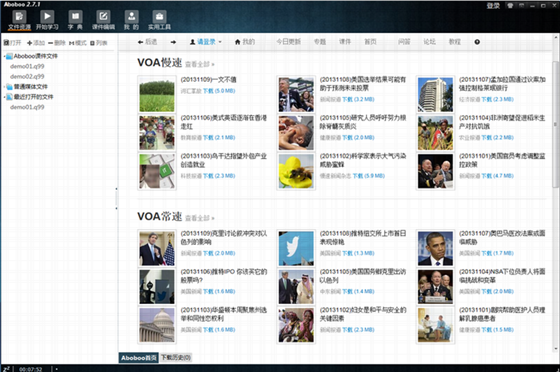Select demo01.q99 under 最近打开的文件
Screen dimensions: 560x372
[27, 107]
